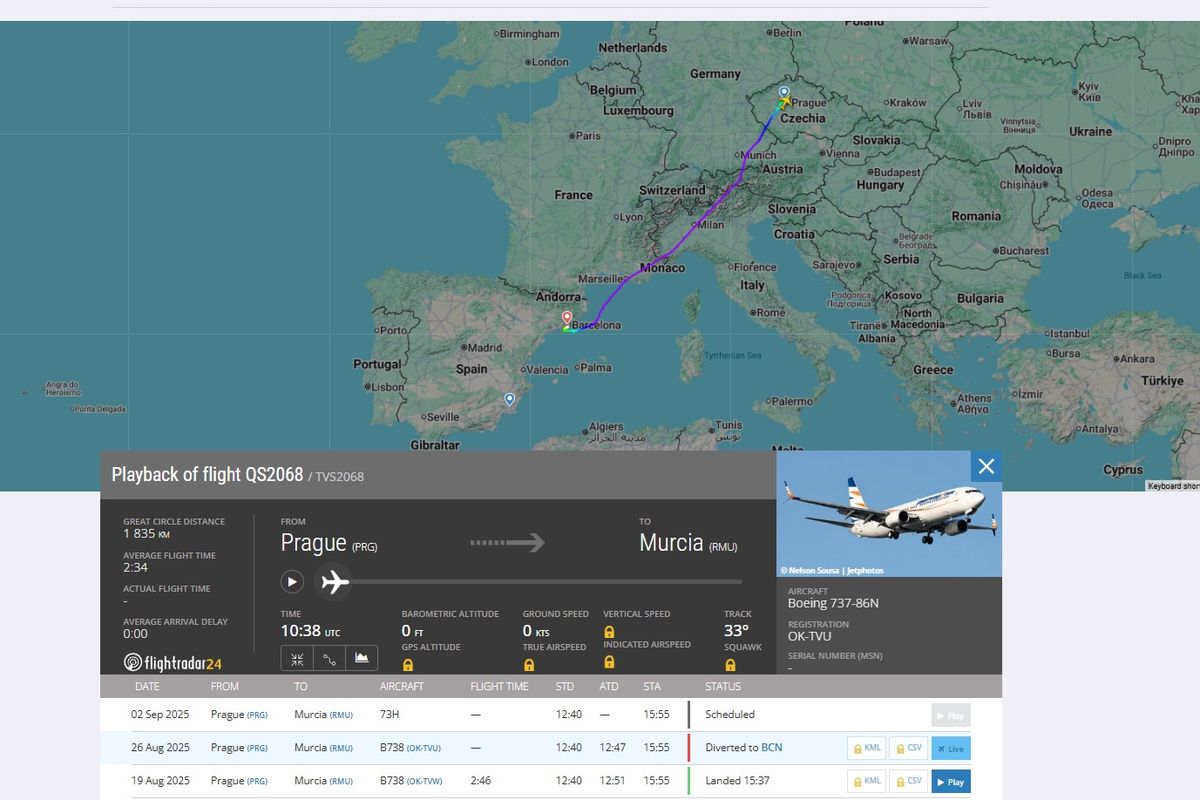Select the 26 Aug 2025 date cell
1200x800 pixels.
[x=160, y=748]
